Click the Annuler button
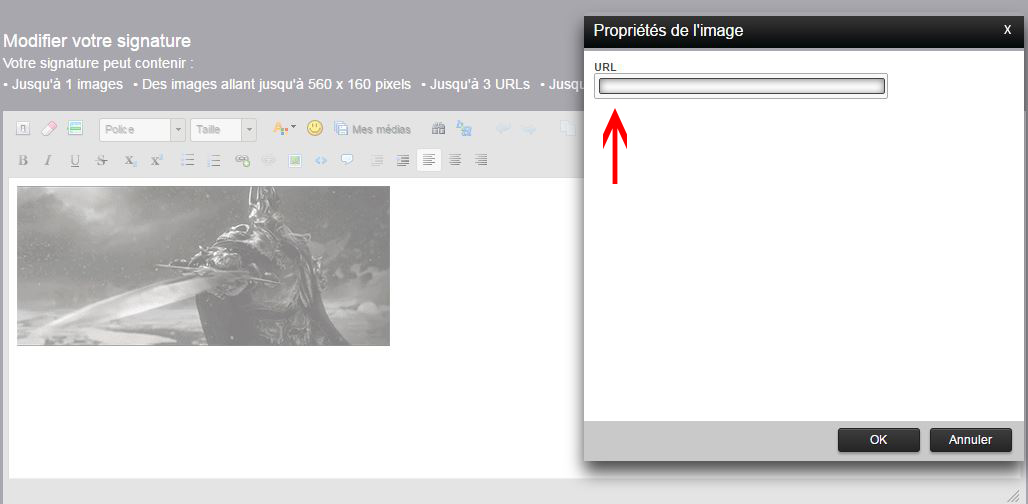This screenshot has height=504, width=1028. 970,440
